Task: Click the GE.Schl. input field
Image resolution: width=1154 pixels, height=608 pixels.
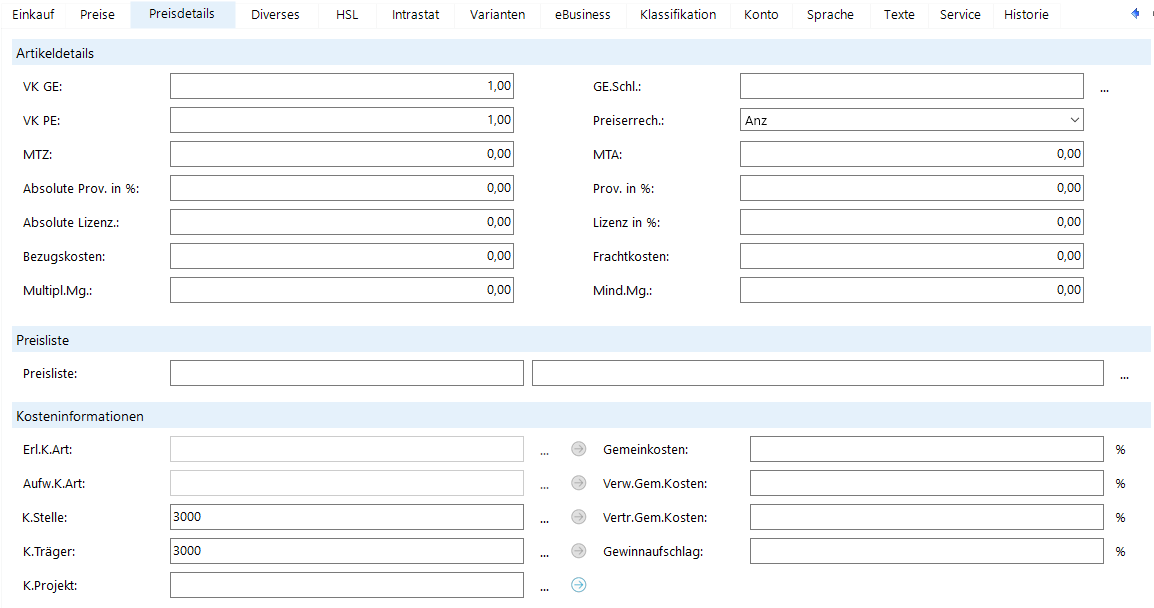Action: [912, 86]
